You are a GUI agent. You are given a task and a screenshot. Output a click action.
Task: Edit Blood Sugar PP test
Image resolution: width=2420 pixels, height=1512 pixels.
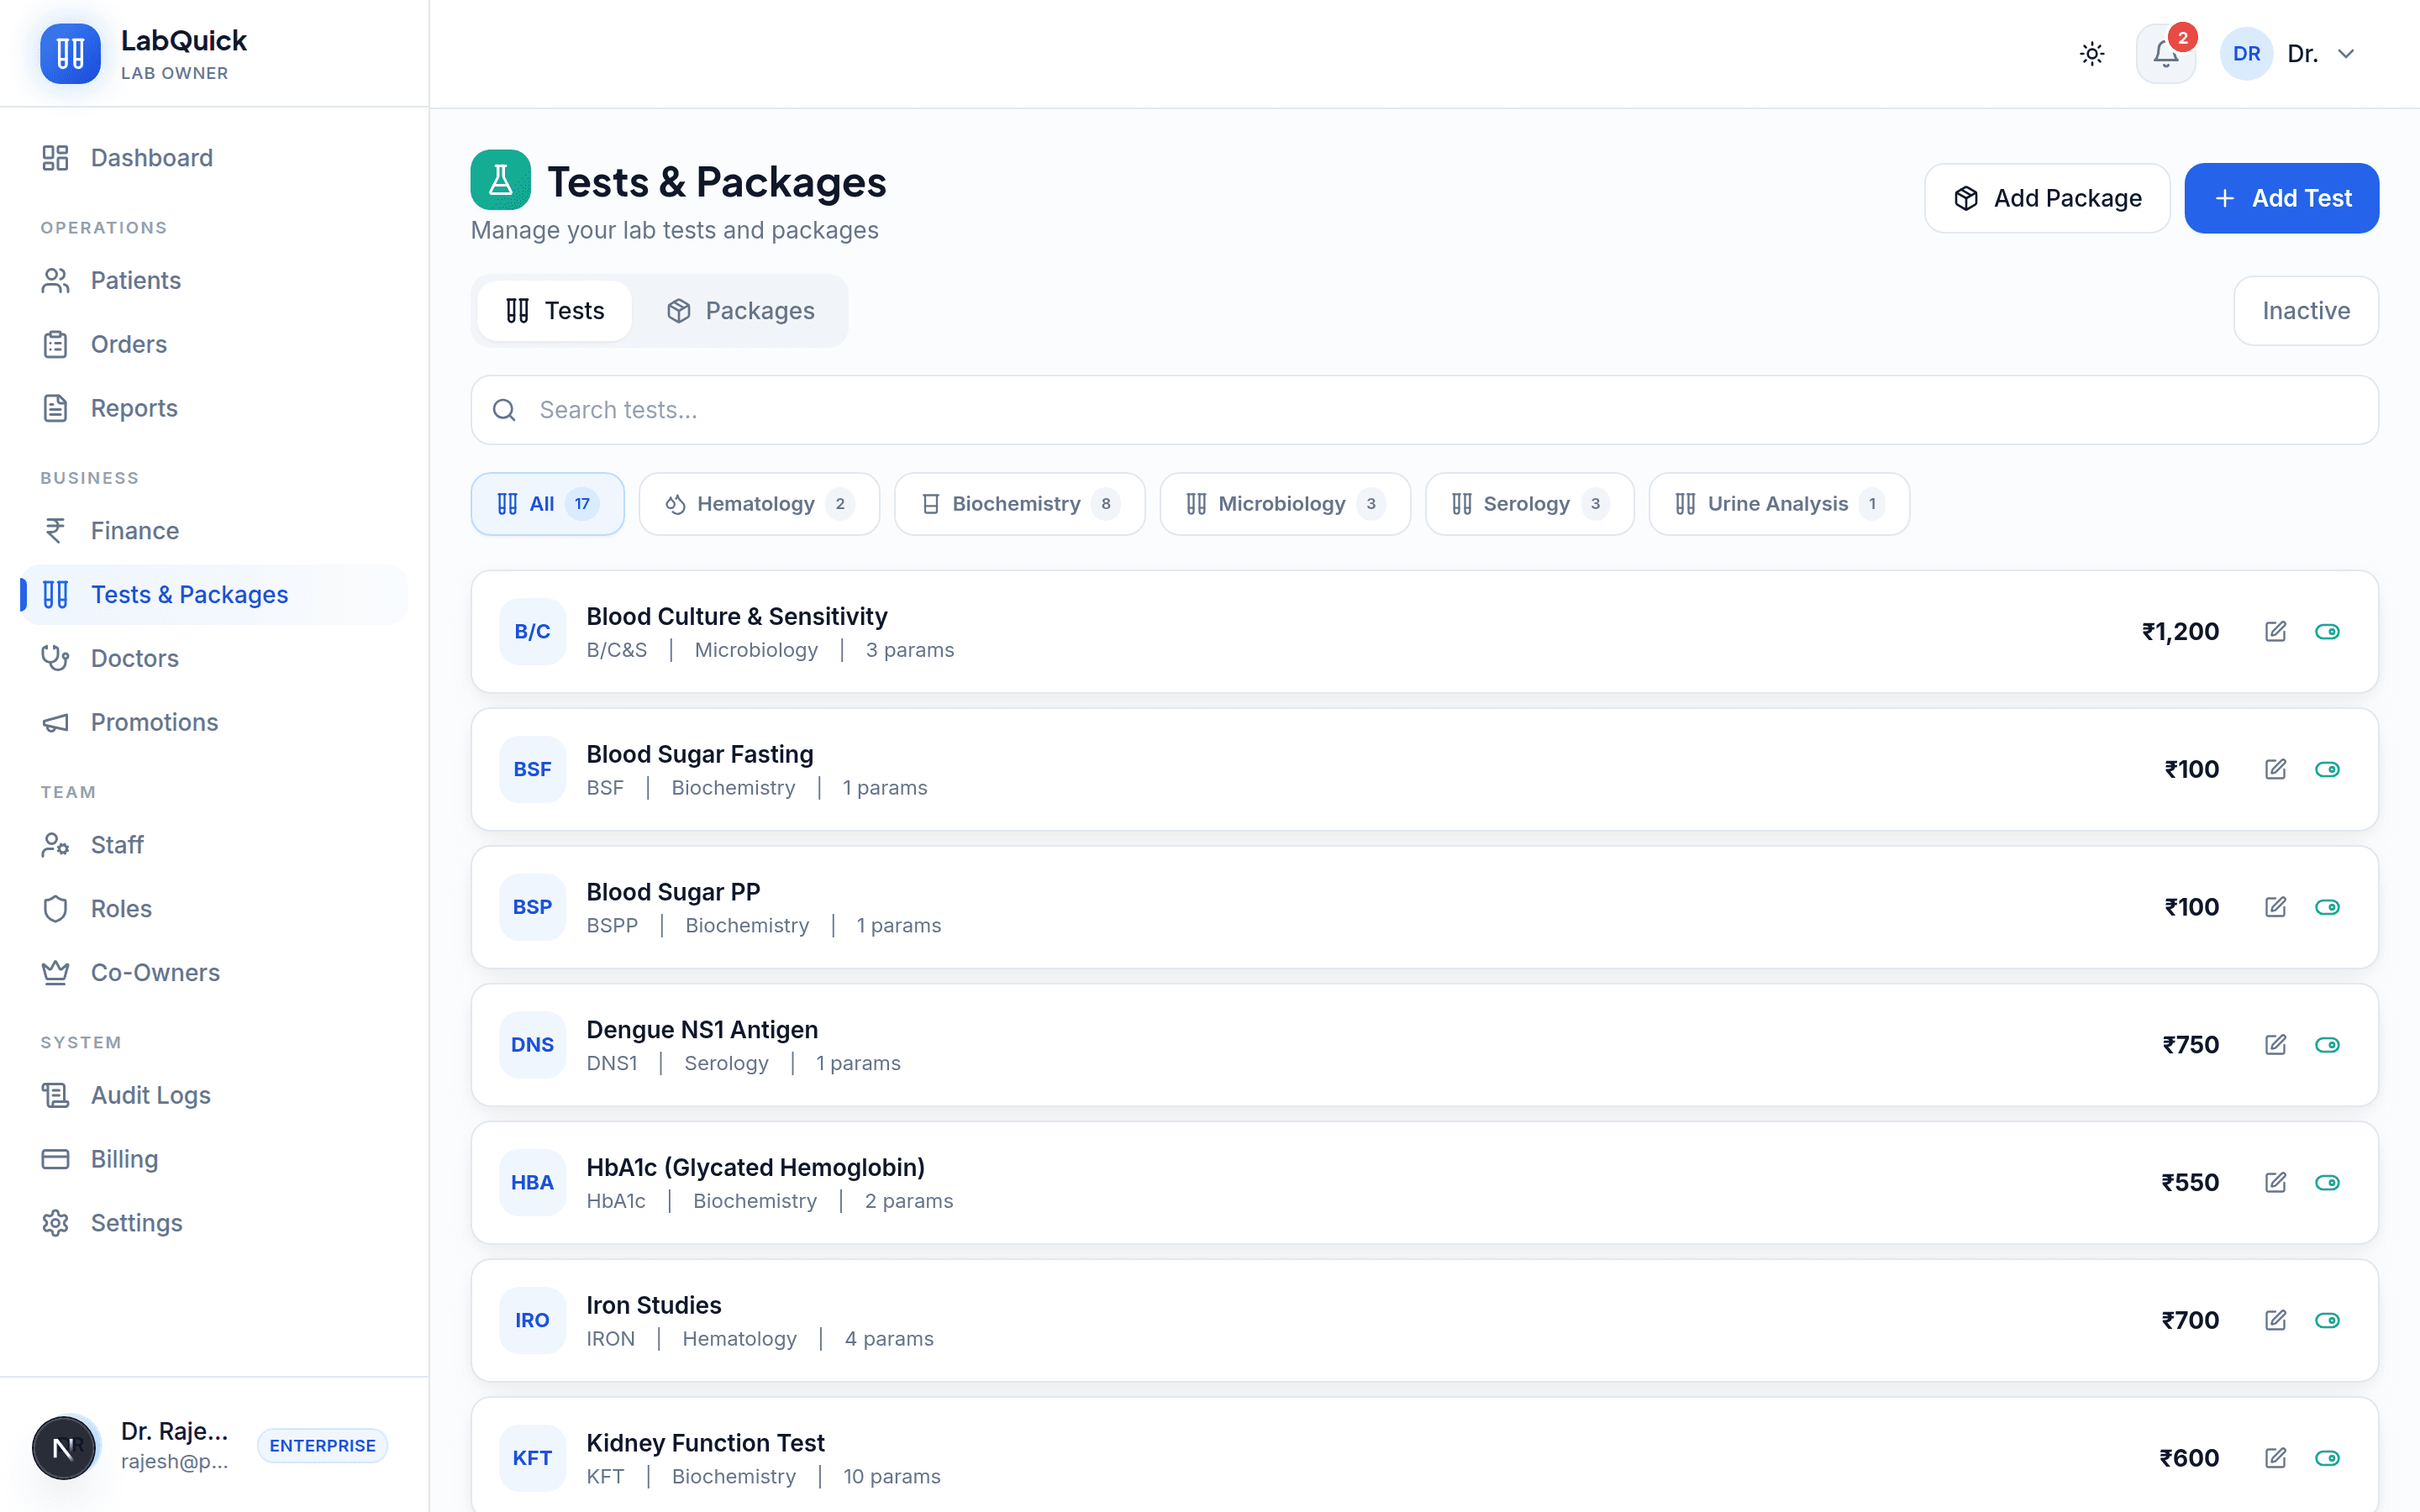2275,907
